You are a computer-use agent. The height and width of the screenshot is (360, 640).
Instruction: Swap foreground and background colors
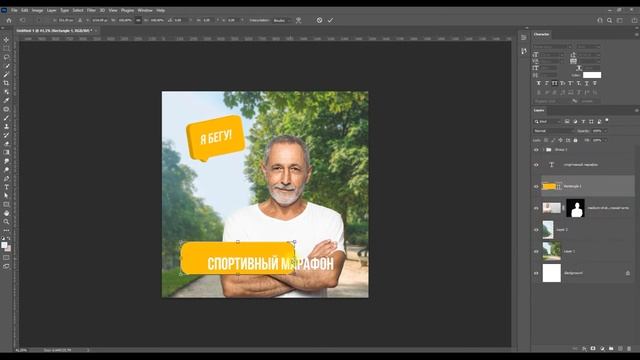[x=9, y=238]
